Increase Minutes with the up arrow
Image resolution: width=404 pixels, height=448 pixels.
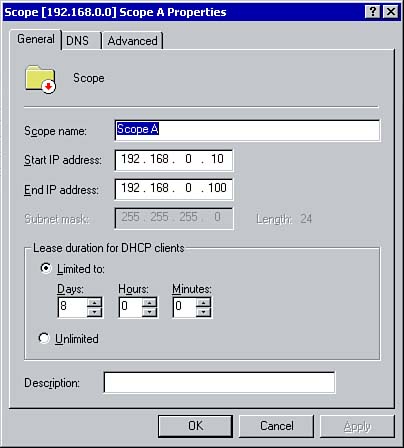[x=203, y=303]
